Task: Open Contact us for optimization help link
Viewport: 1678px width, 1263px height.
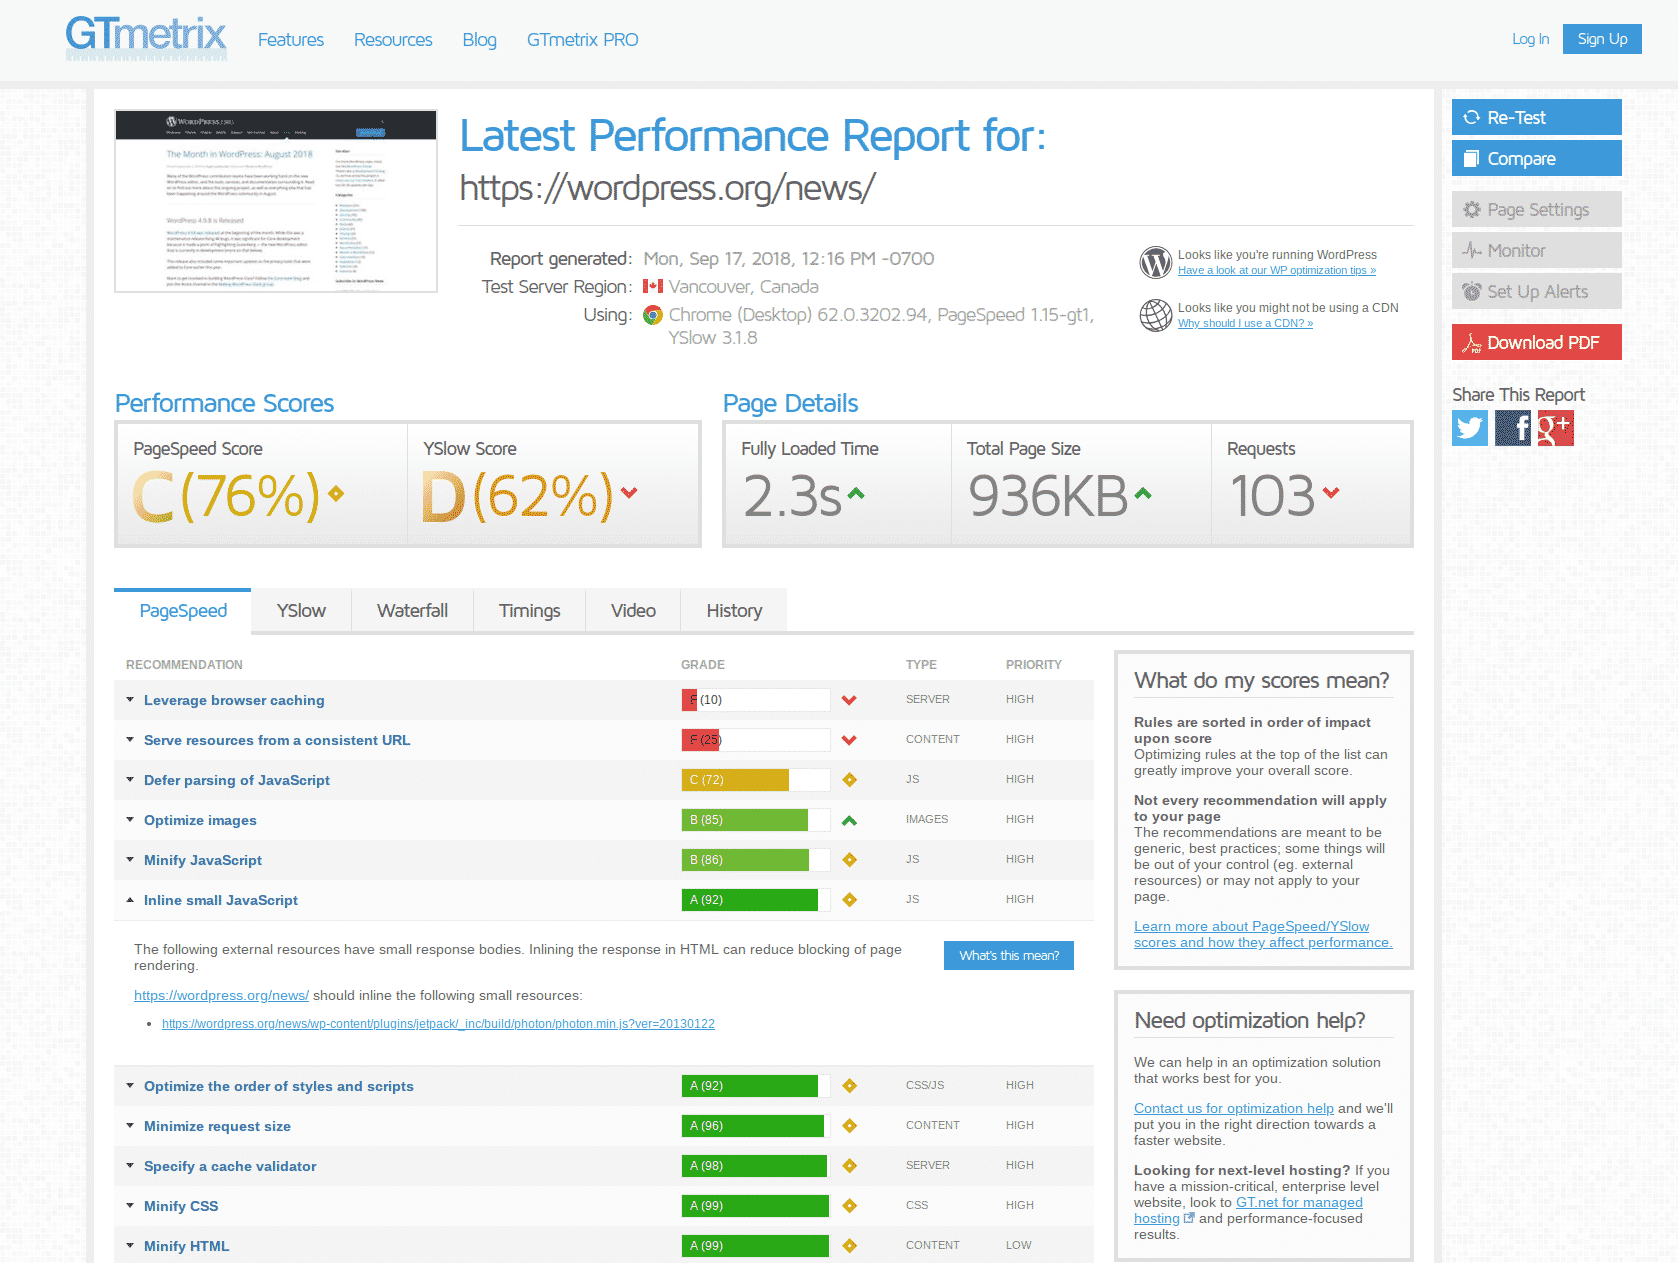Action: click(1234, 1108)
